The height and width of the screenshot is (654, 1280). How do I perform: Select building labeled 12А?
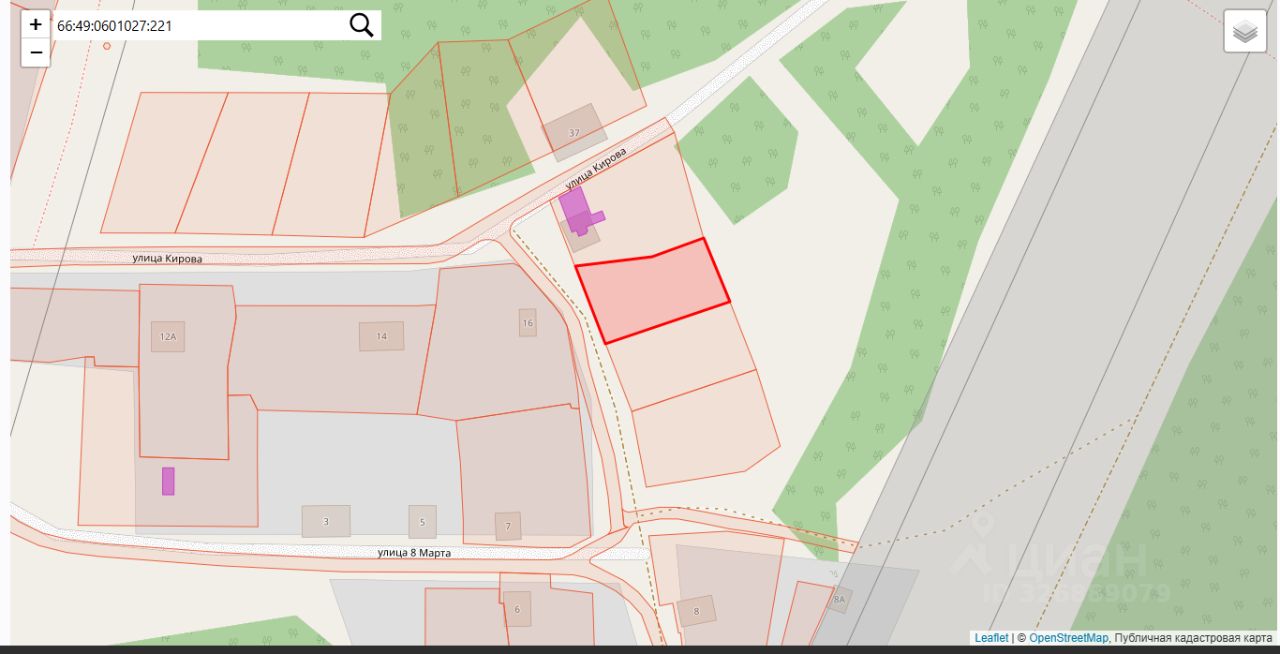167,337
